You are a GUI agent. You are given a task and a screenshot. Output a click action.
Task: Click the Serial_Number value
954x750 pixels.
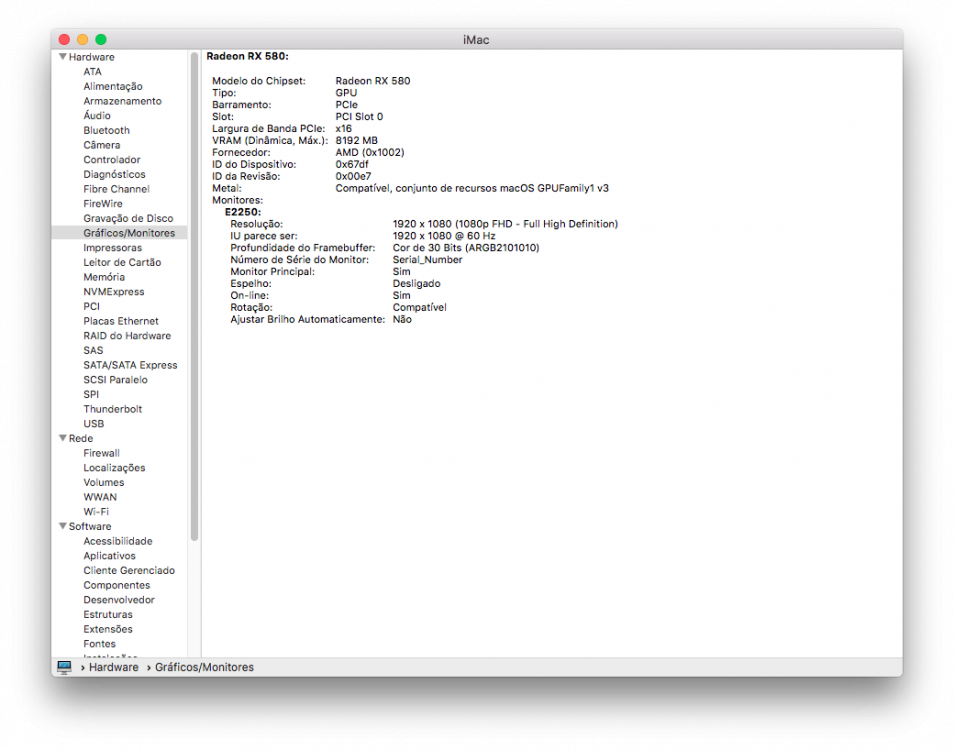point(427,260)
